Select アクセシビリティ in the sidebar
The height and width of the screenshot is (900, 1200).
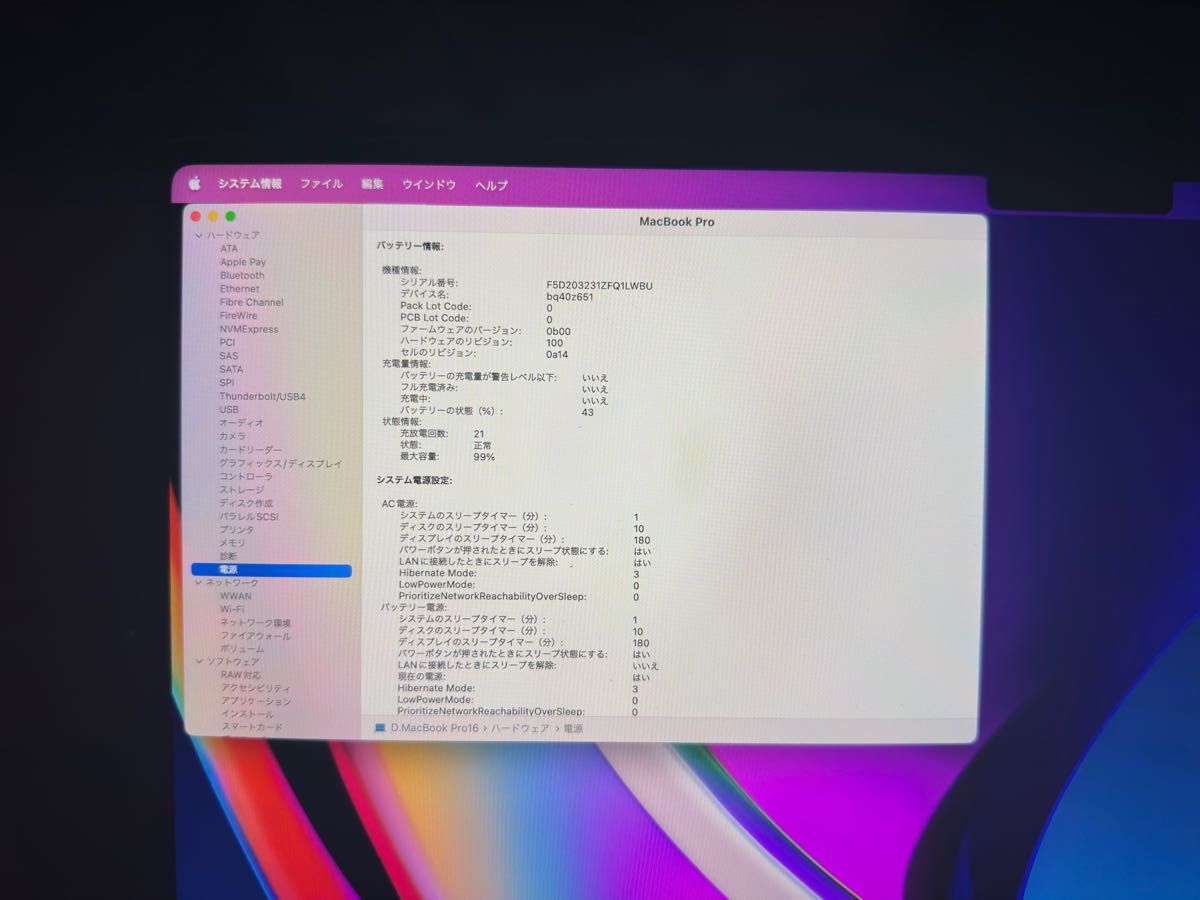tap(257, 688)
